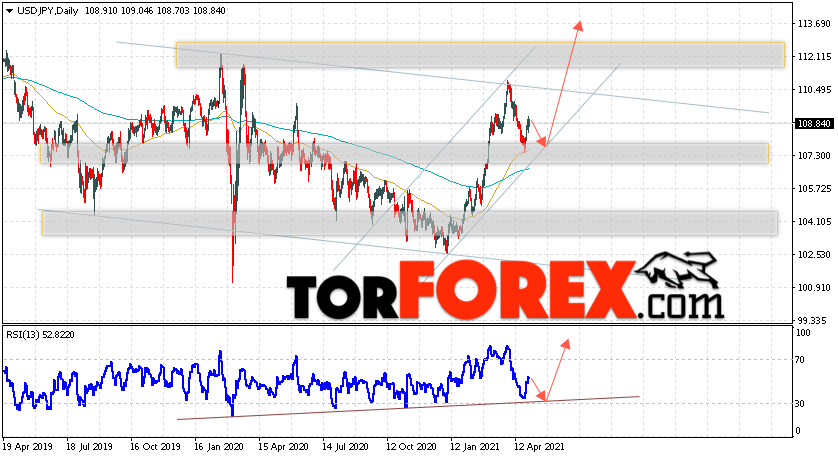The width and height of the screenshot is (838, 458).
Task: Click the RSI 30 level label
Action: click(800, 403)
